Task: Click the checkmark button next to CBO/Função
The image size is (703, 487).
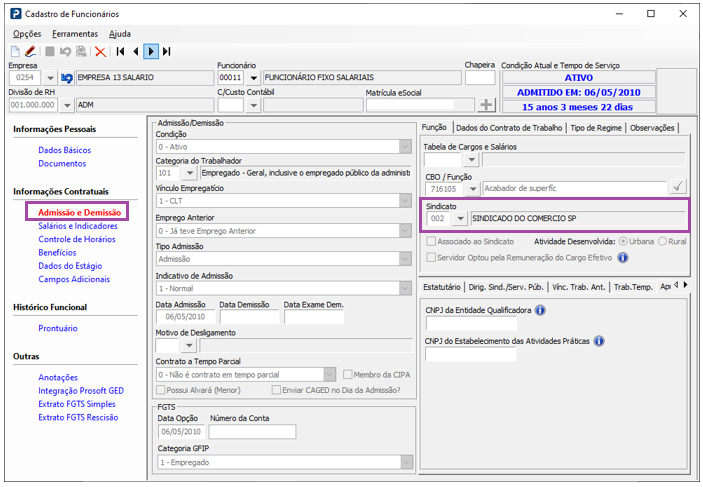Action: (x=678, y=187)
